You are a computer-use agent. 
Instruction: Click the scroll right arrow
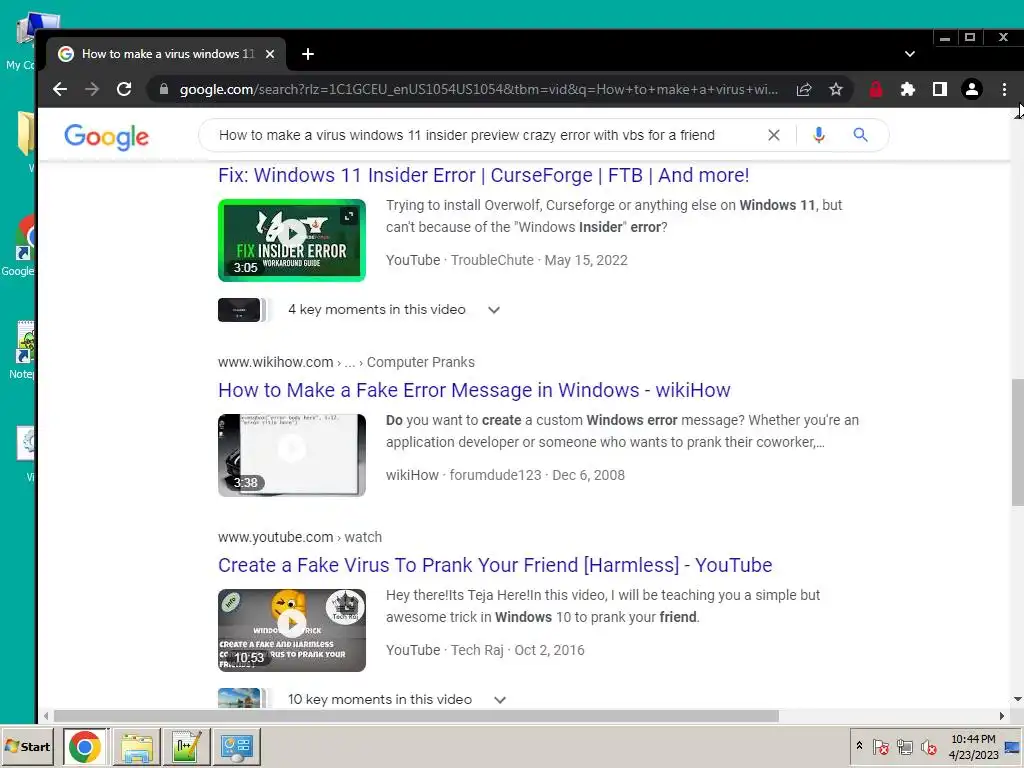tap(1002, 716)
